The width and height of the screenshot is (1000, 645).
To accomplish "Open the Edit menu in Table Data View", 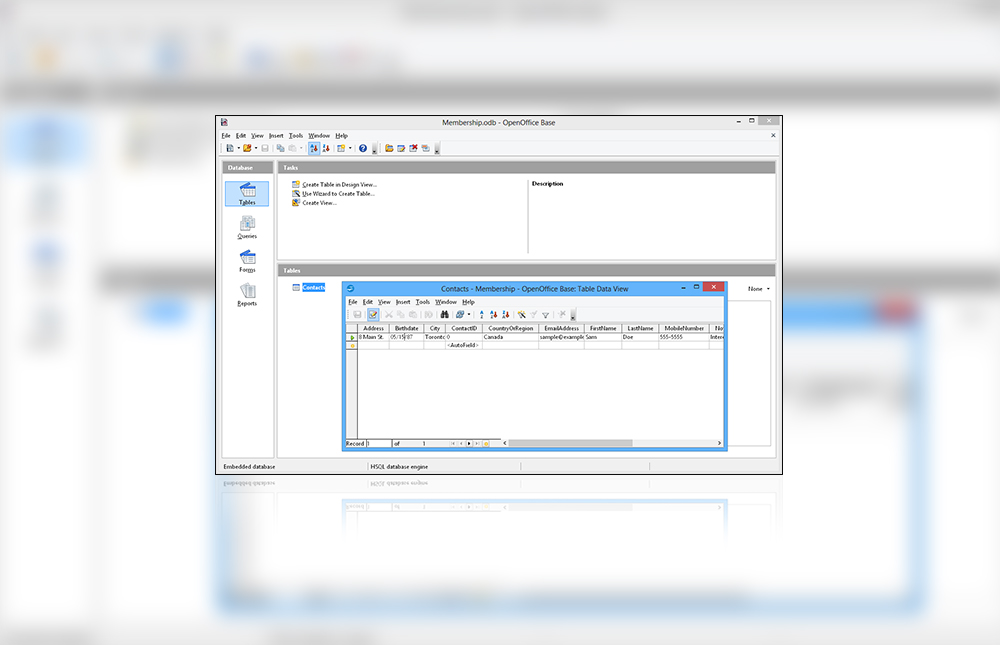I will tap(368, 302).
